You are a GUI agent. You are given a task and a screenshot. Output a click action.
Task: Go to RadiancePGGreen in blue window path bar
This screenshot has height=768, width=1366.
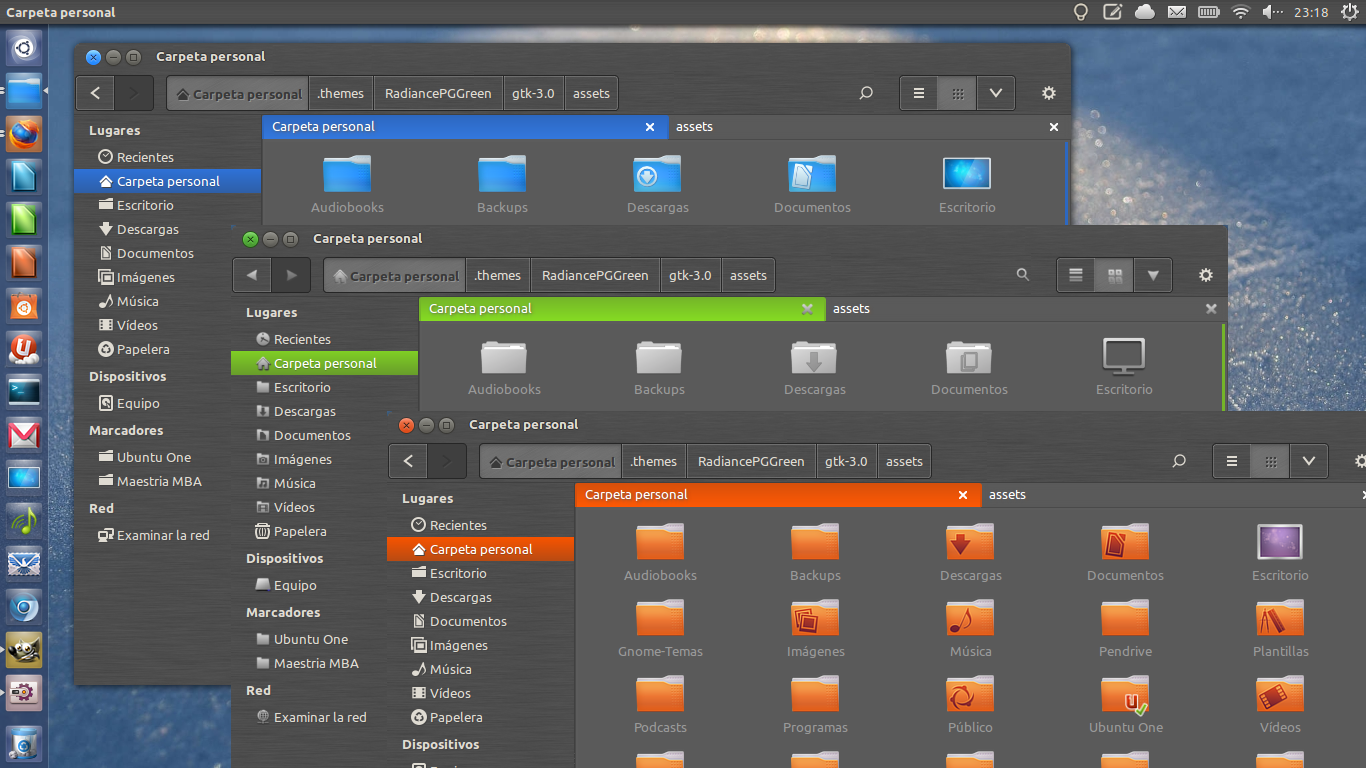pos(438,93)
